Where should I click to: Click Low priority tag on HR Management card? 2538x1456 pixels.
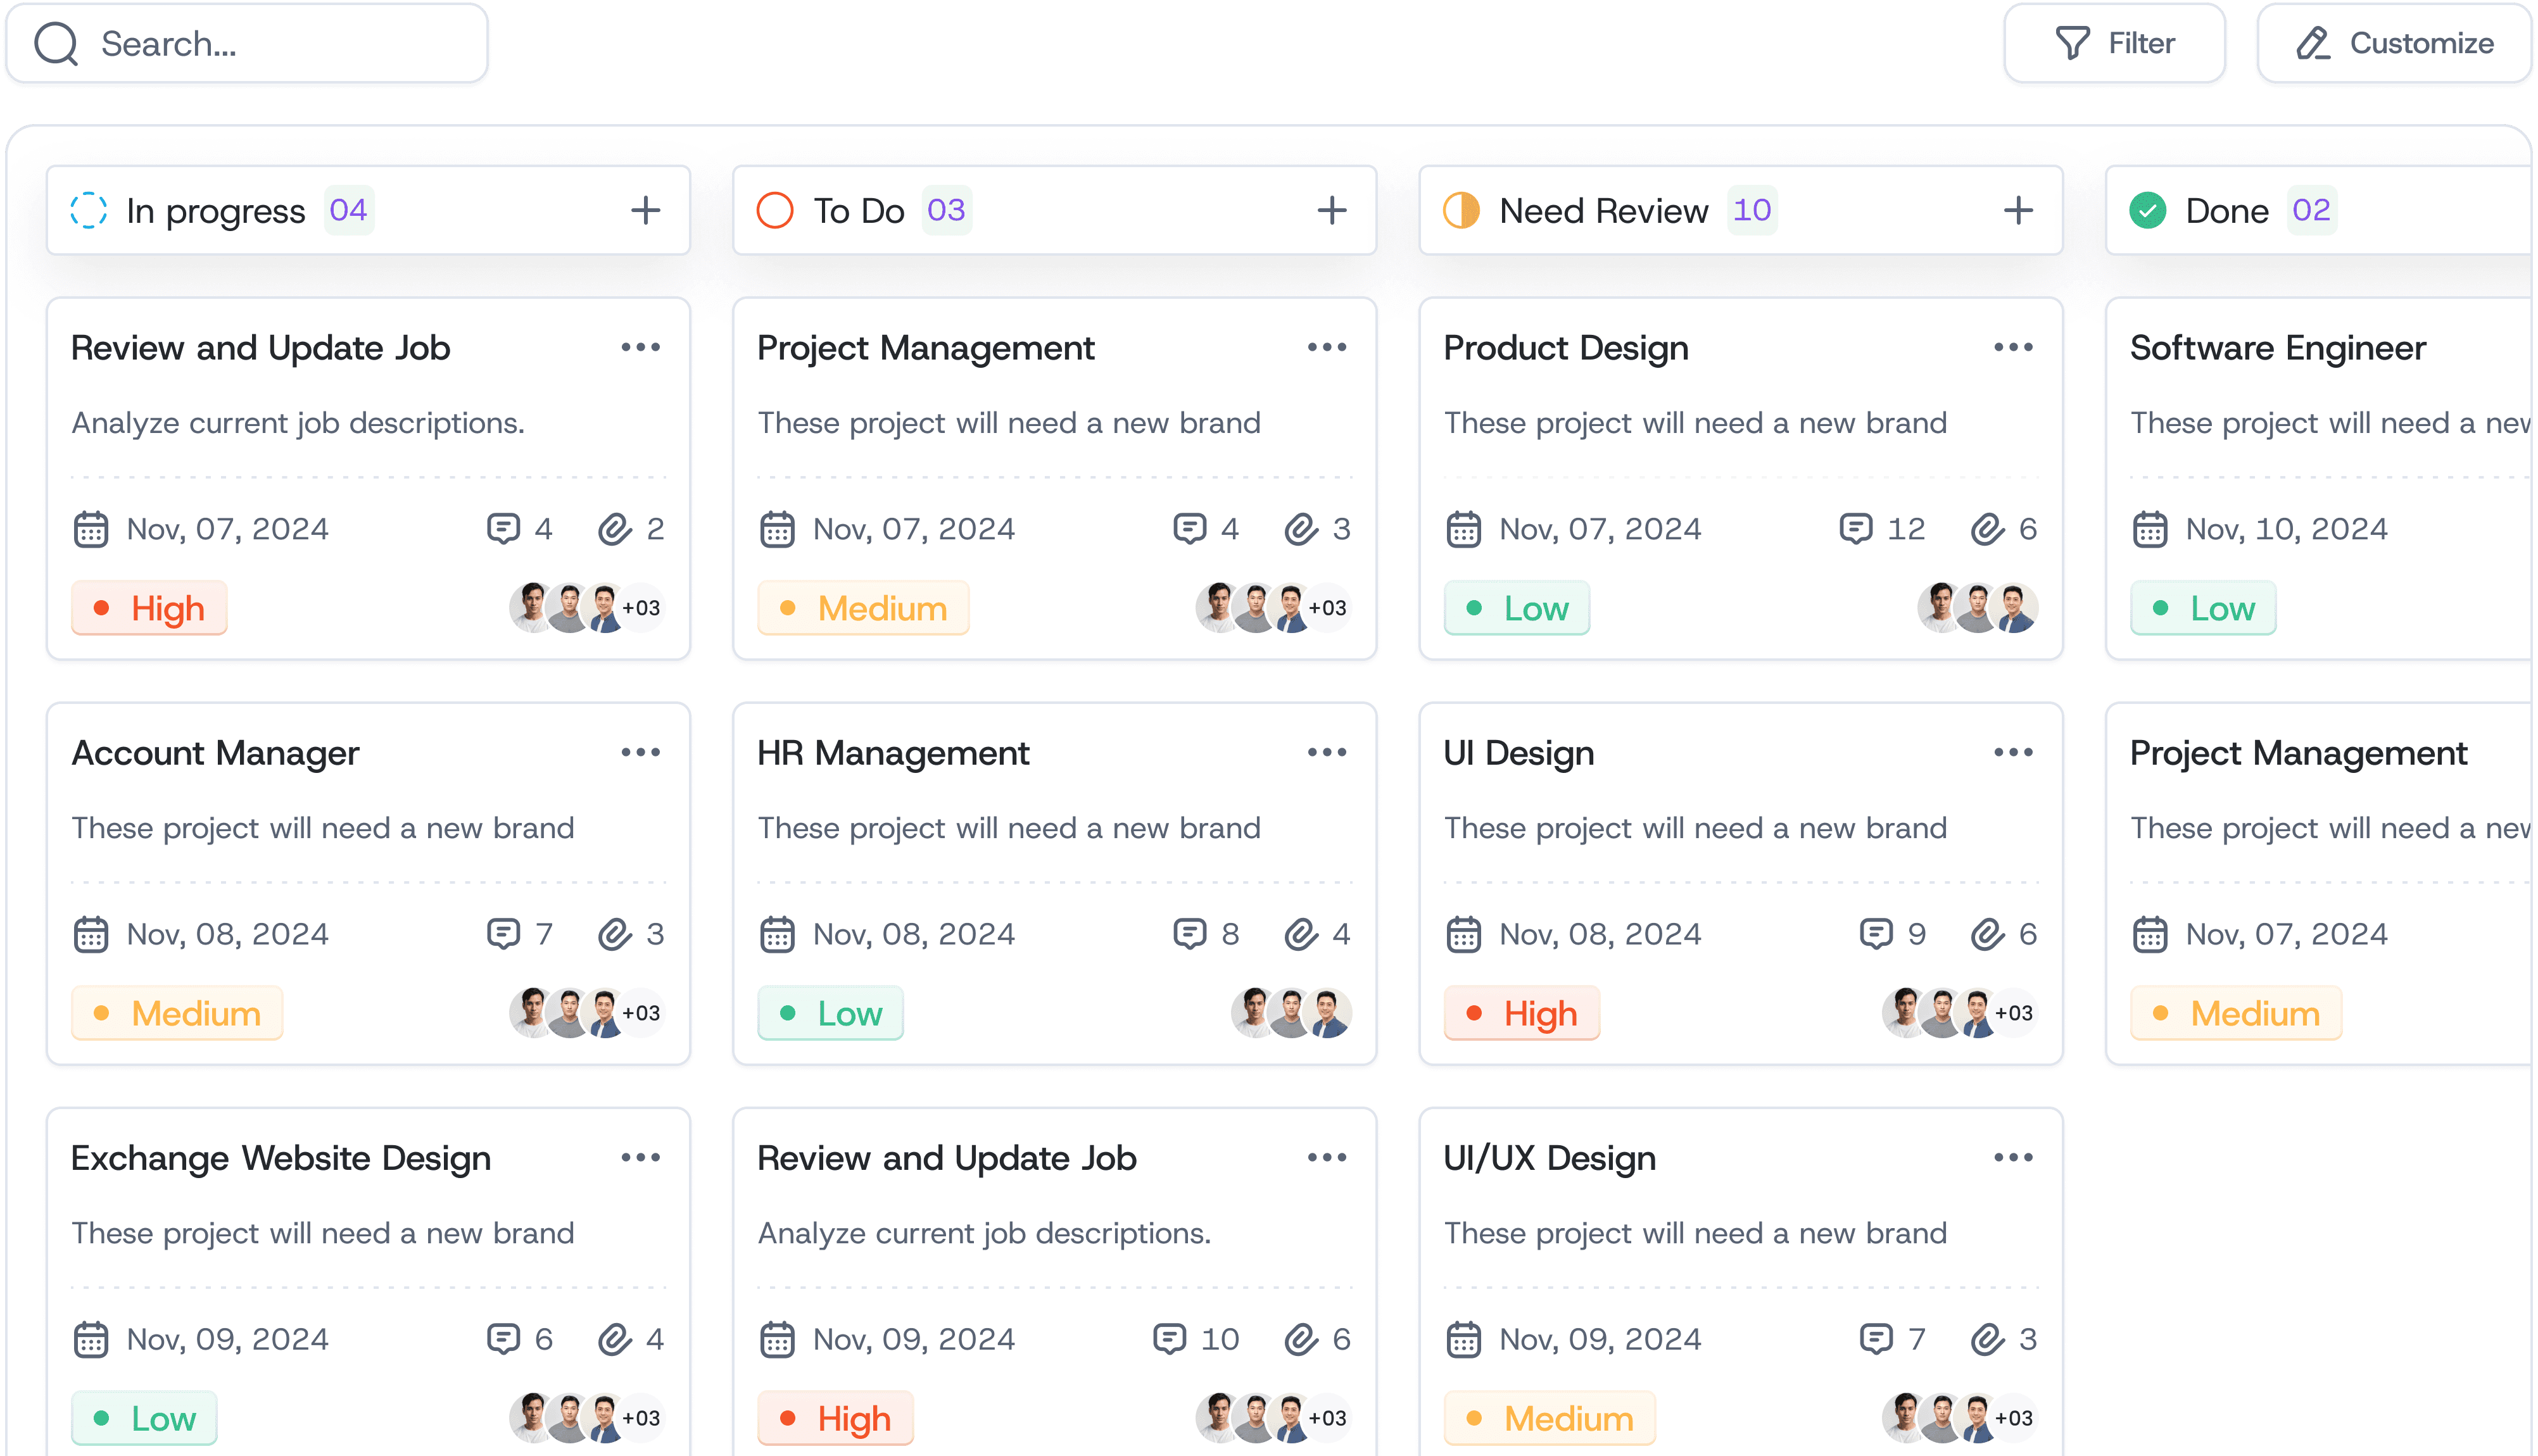pos(830,1013)
